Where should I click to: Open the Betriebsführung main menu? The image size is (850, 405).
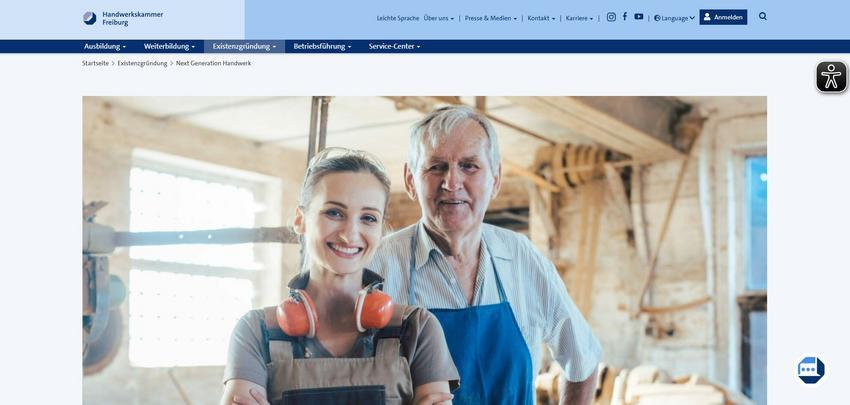click(x=322, y=47)
